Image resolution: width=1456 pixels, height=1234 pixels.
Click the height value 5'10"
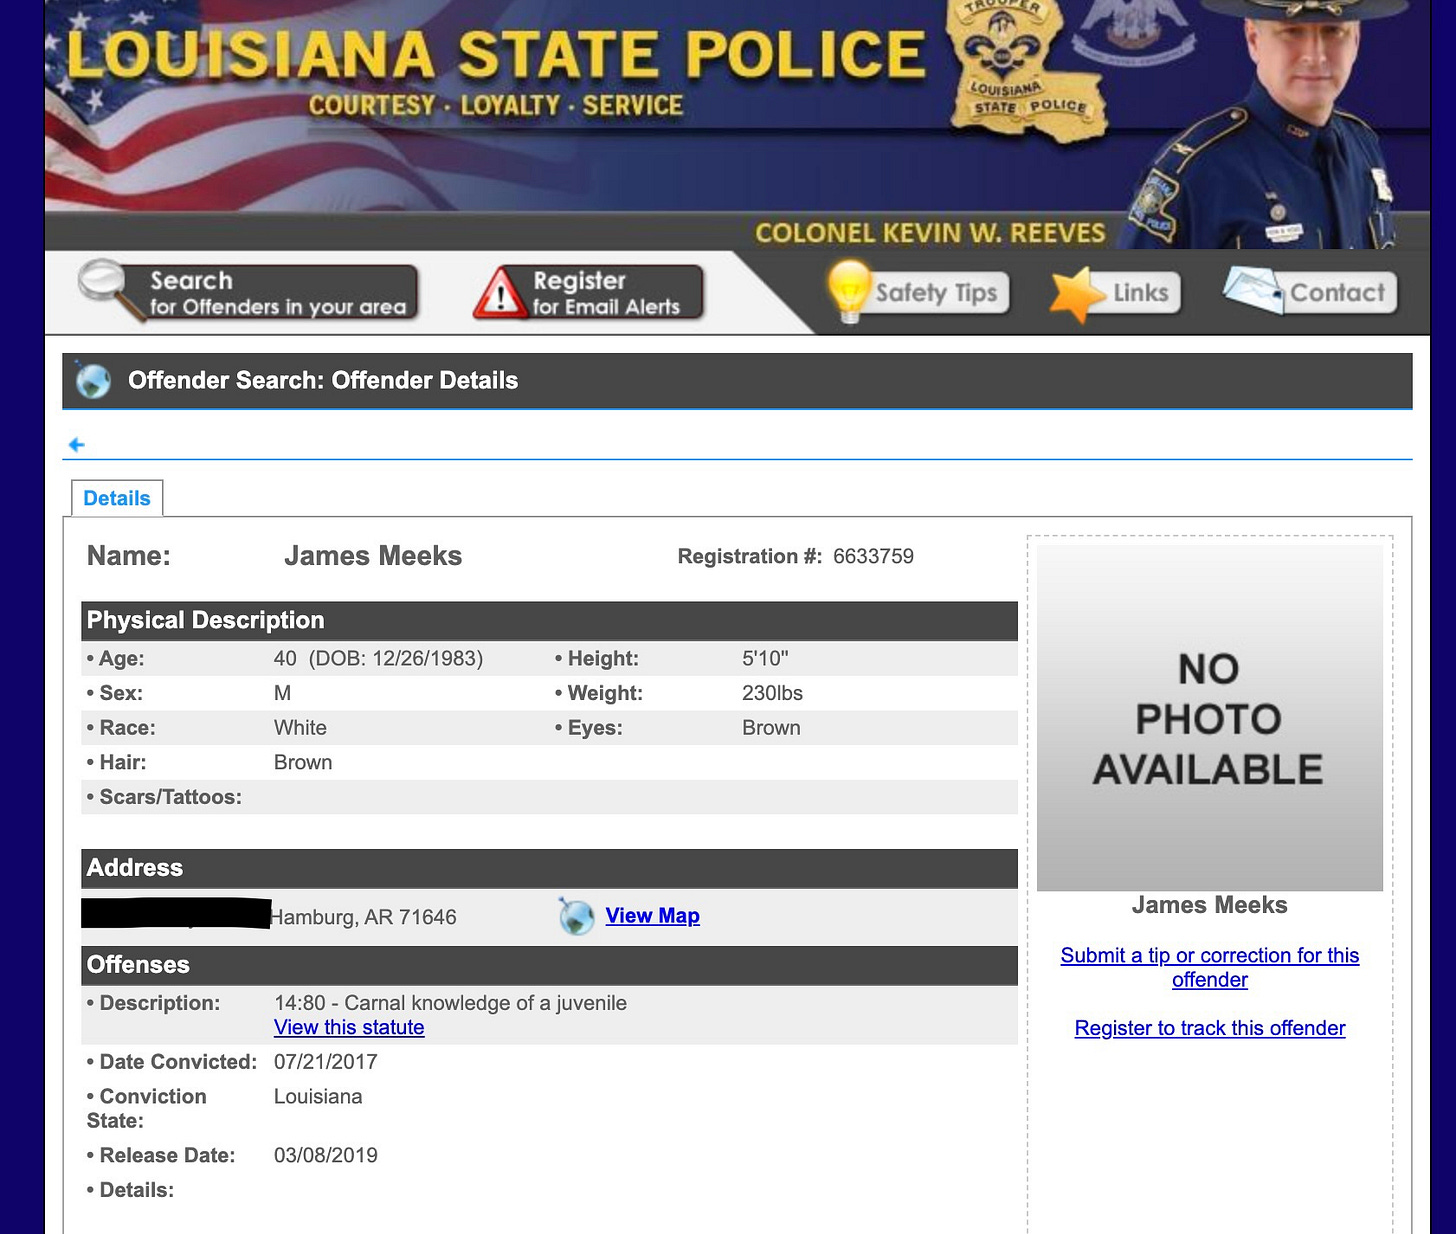click(765, 659)
